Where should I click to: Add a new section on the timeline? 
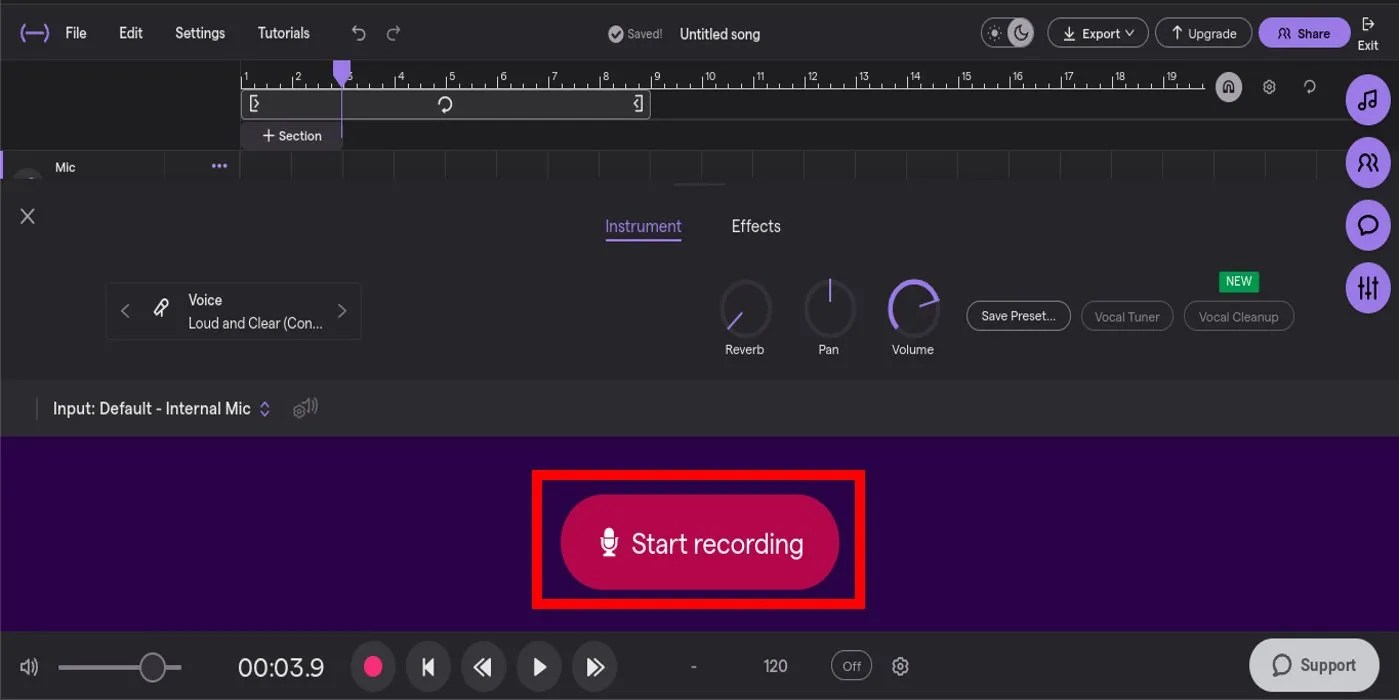(290, 136)
